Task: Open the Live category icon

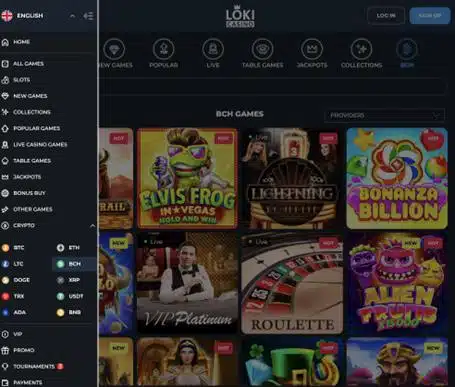Action: pyautogui.click(x=213, y=49)
